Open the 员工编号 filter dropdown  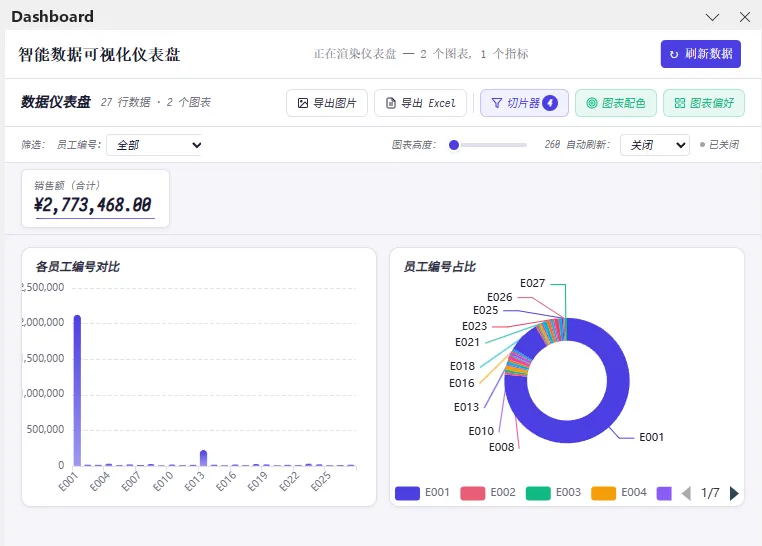(x=154, y=145)
